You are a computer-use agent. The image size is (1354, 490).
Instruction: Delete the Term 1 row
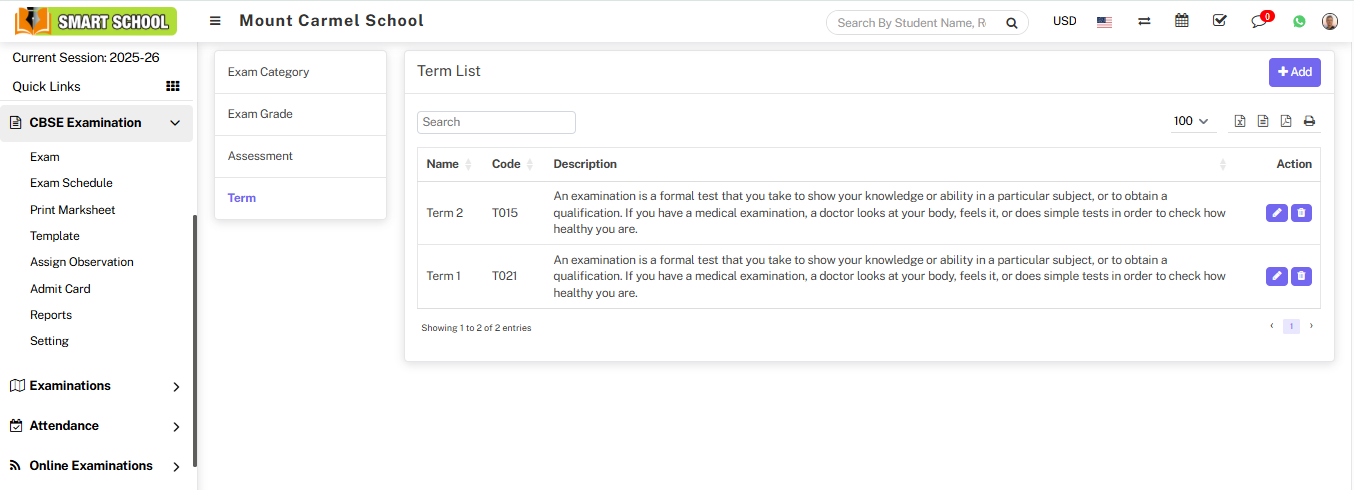(x=1301, y=276)
